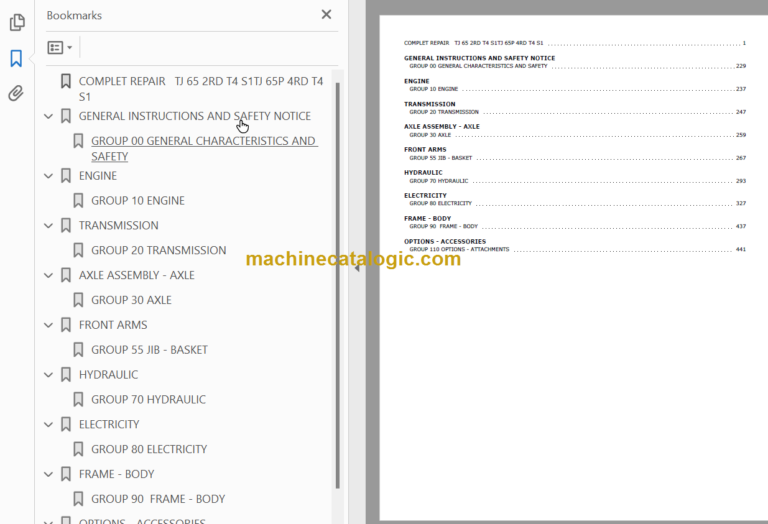This screenshot has height=524, width=768.
Task: Open the bookmark options dropdown menu
Action: click(60, 48)
